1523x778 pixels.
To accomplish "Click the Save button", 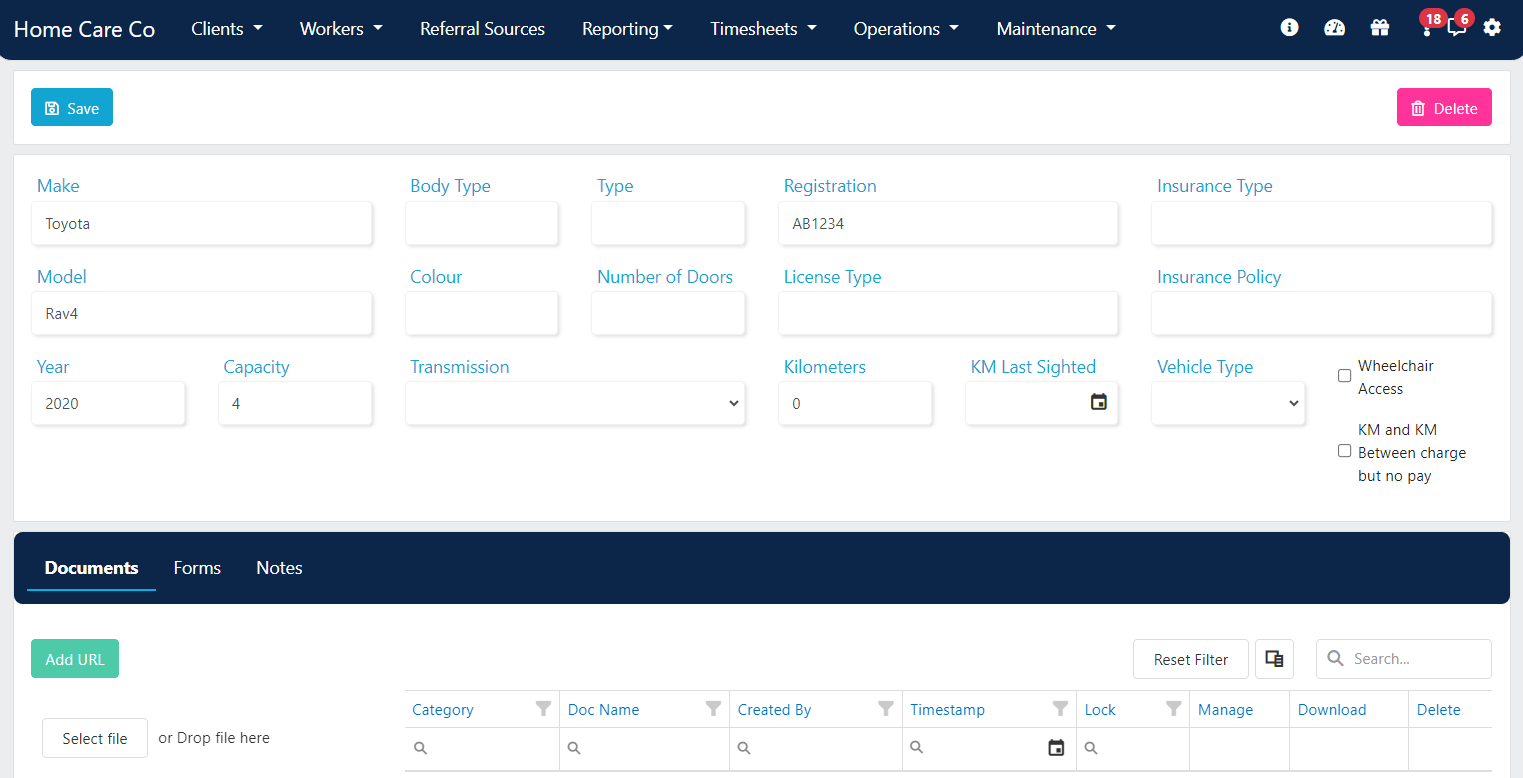I will [x=72, y=107].
